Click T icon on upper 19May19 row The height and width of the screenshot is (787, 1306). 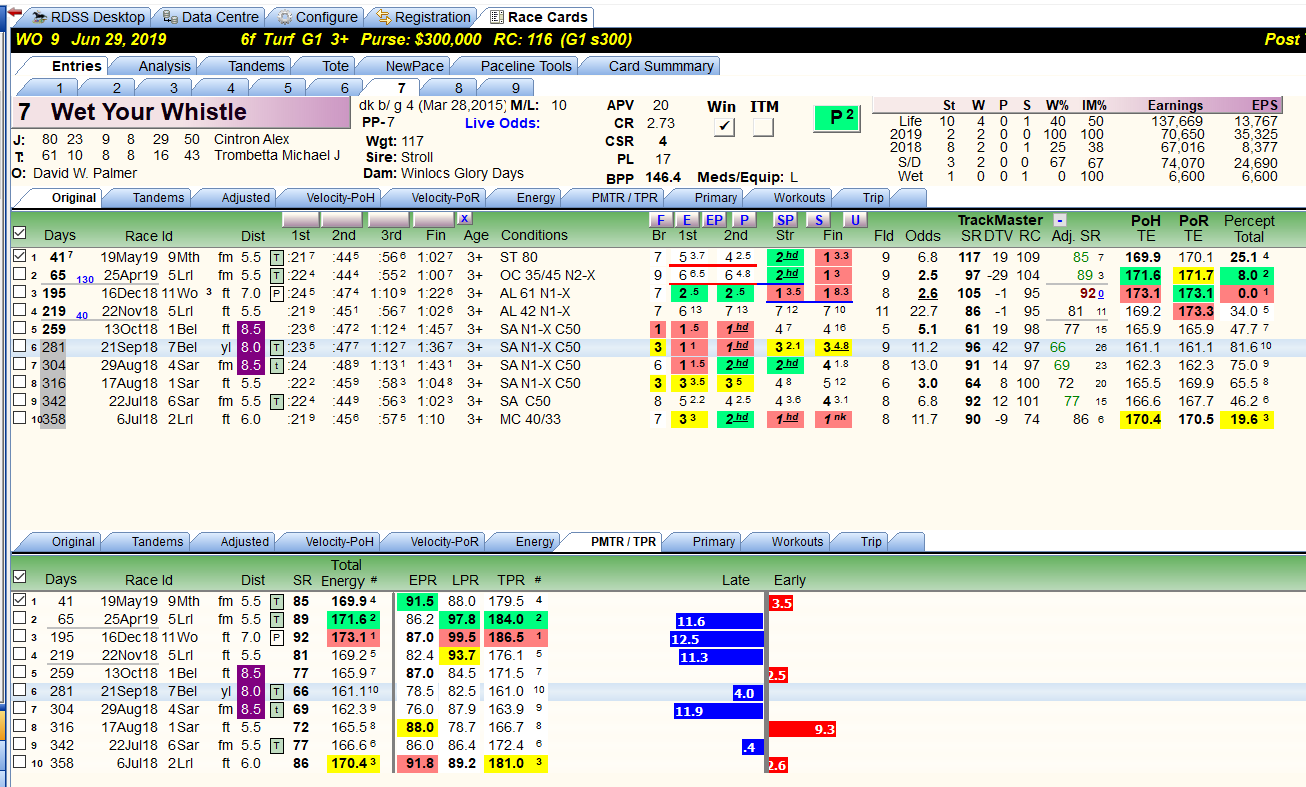coord(277,257)
